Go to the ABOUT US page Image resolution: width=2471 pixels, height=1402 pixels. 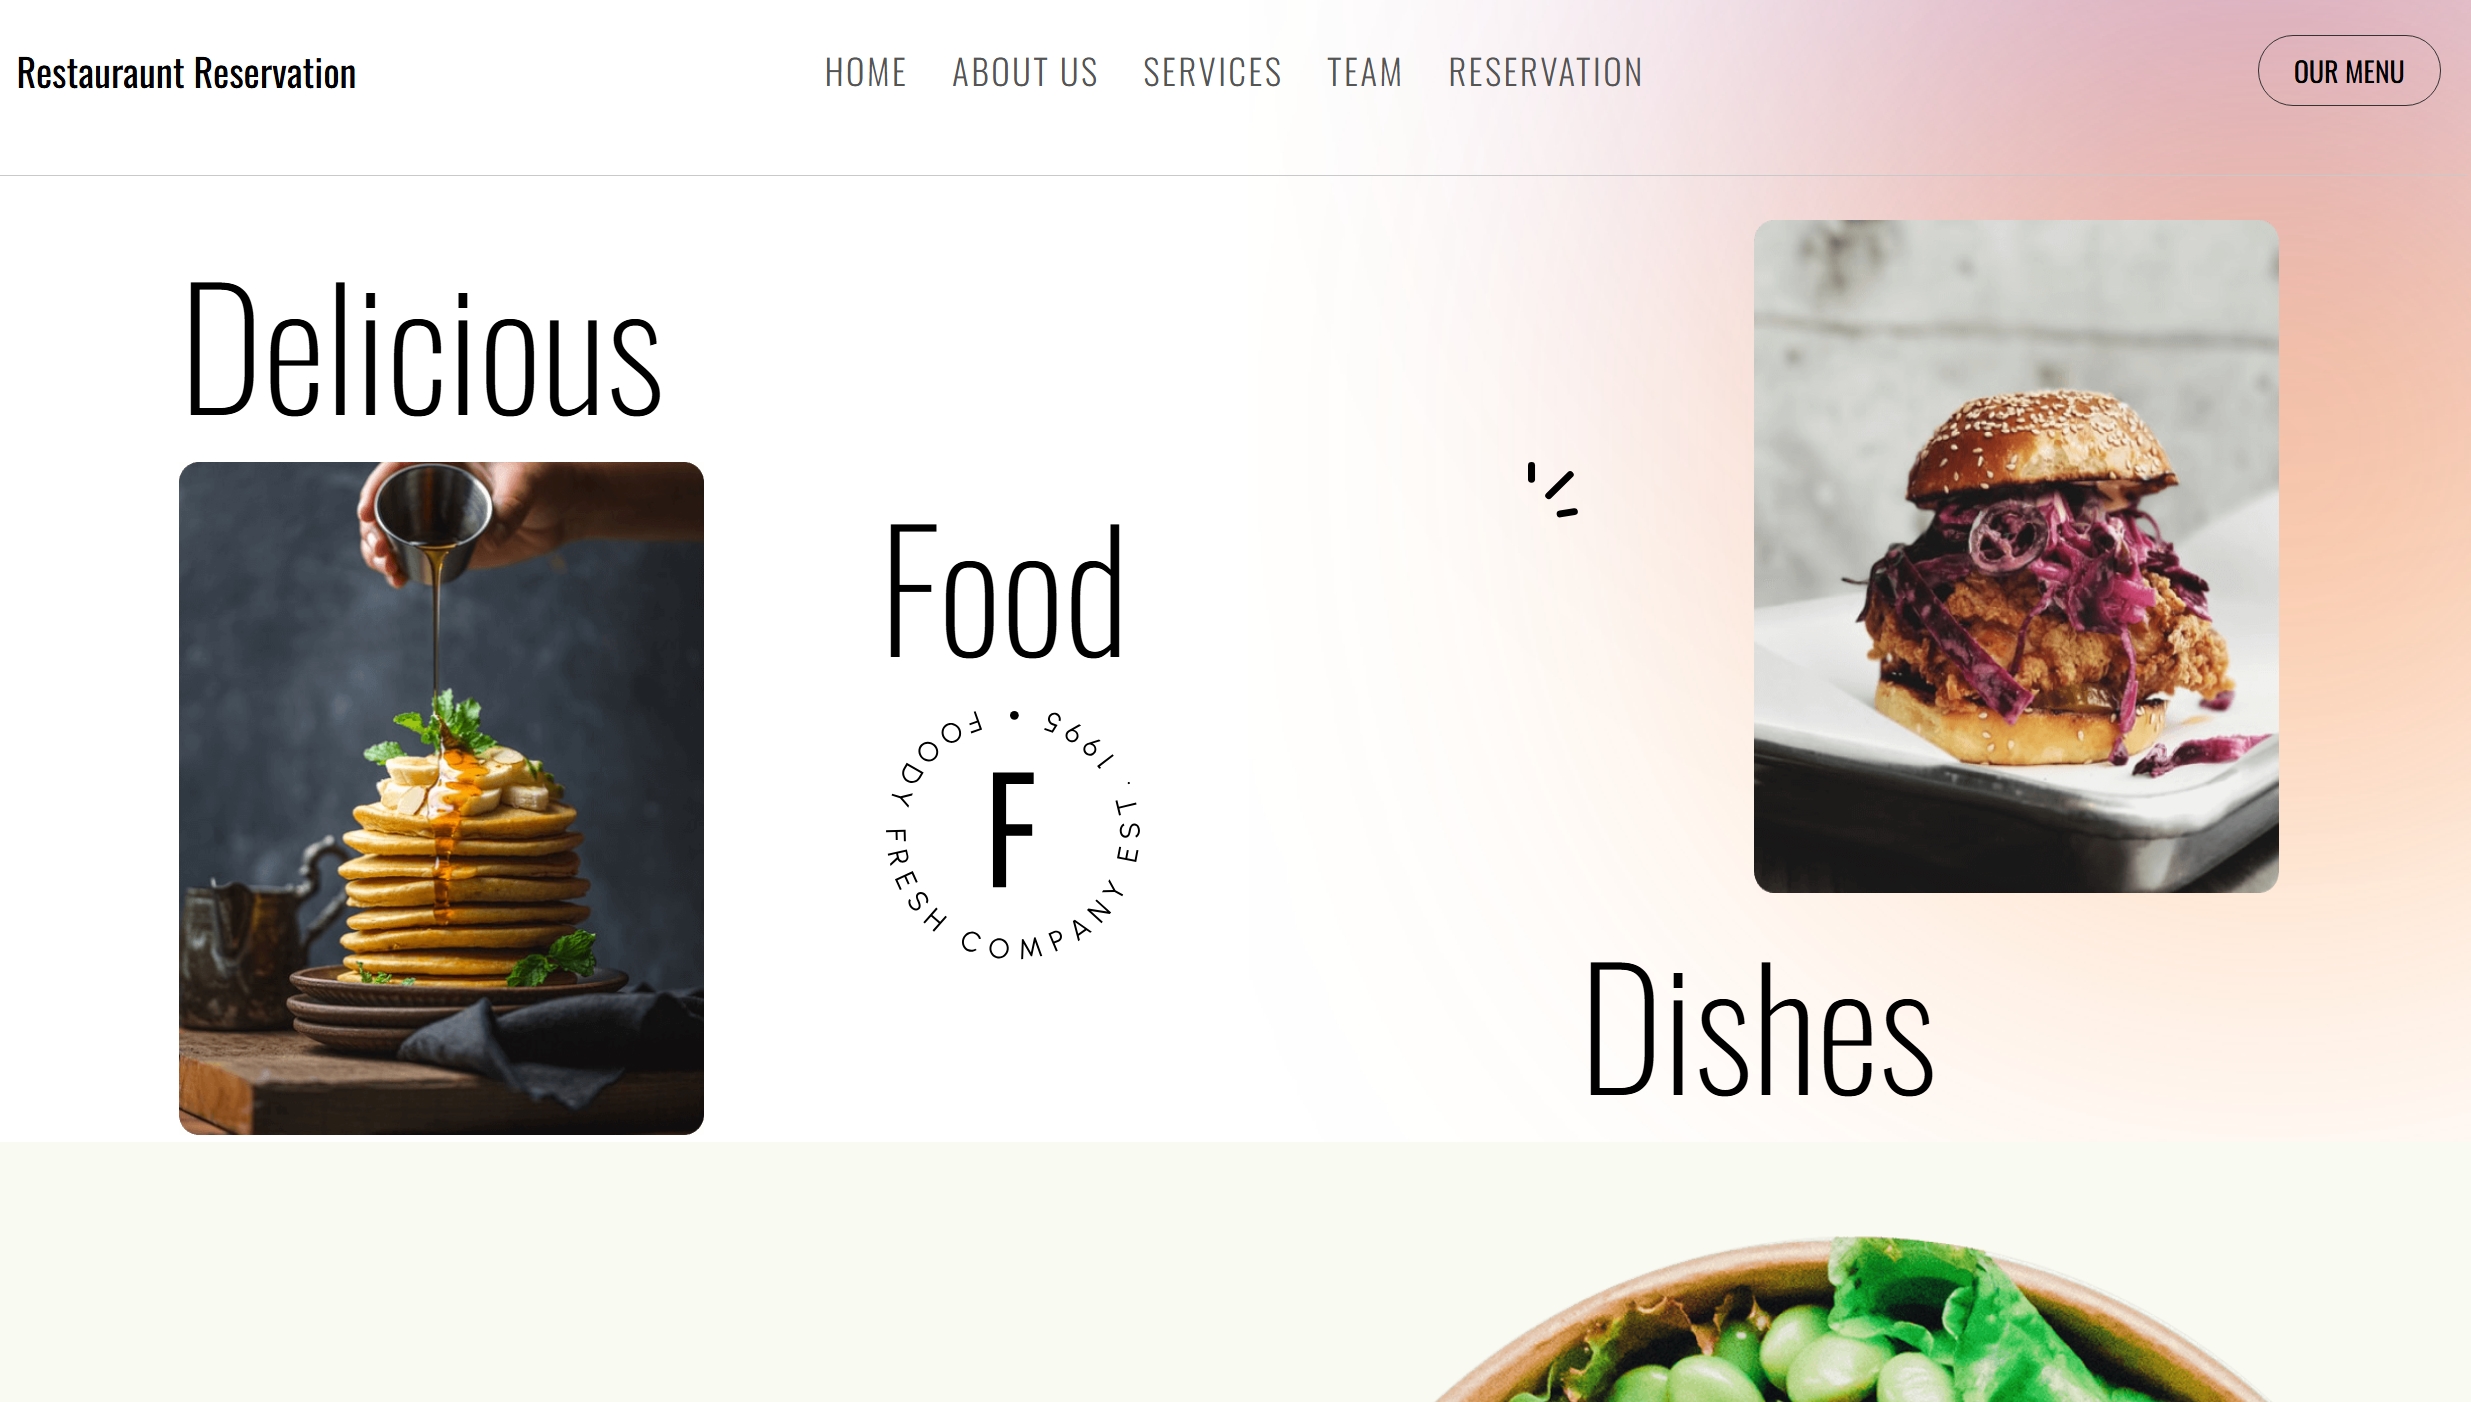(1024, 72)
